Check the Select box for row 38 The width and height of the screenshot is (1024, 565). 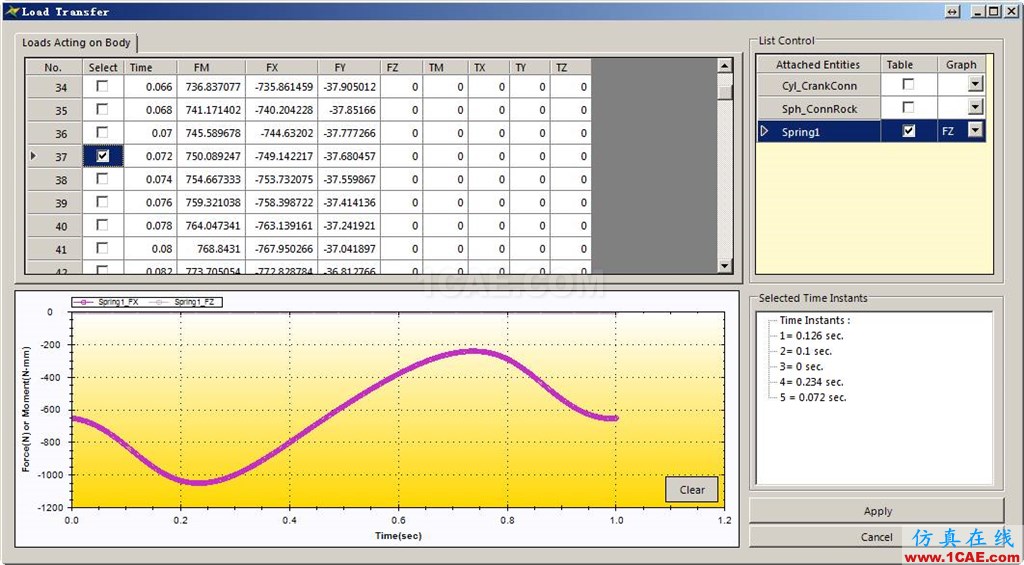103,179
